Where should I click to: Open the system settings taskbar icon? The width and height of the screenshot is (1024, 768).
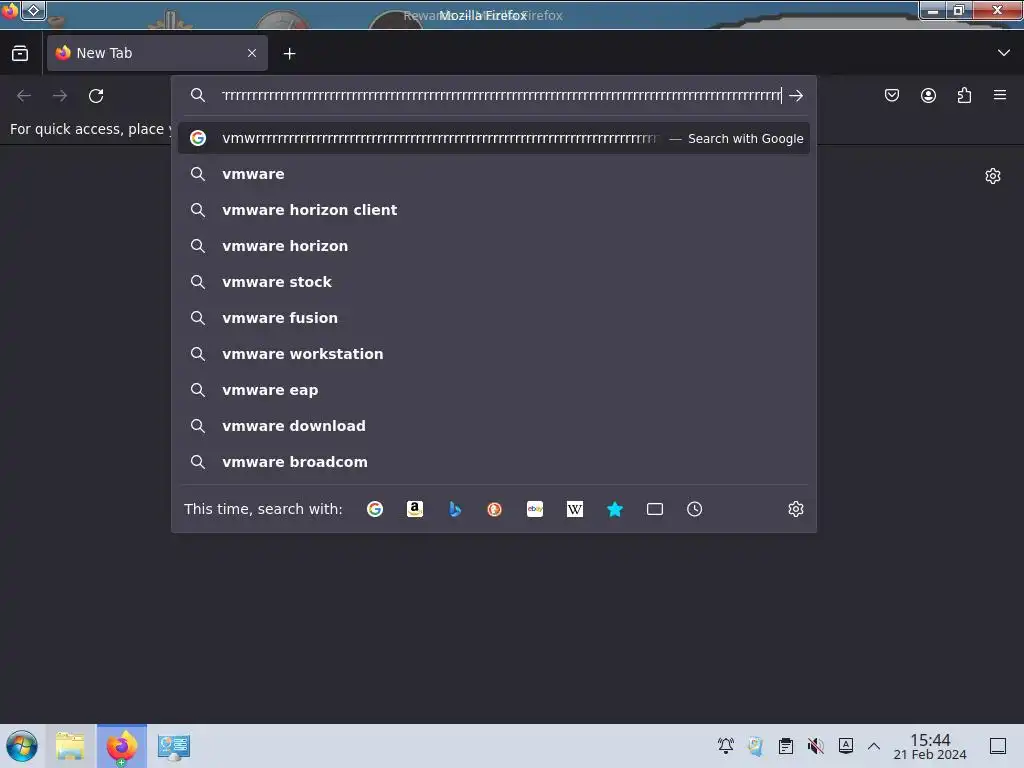174,746
